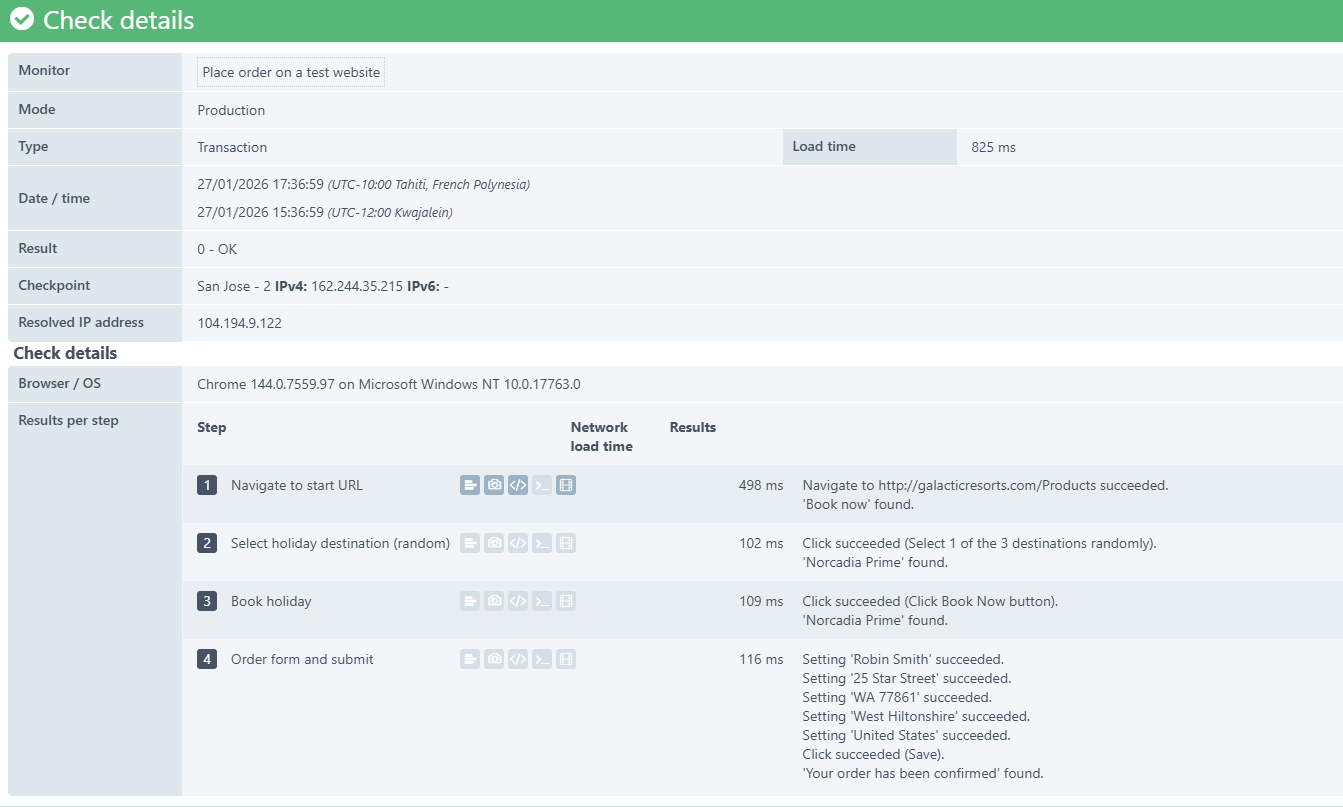Screen dimensions: 1343x807
Task: Play the filmstrip for Navigate to start URL
Action: tap(566, 484)
